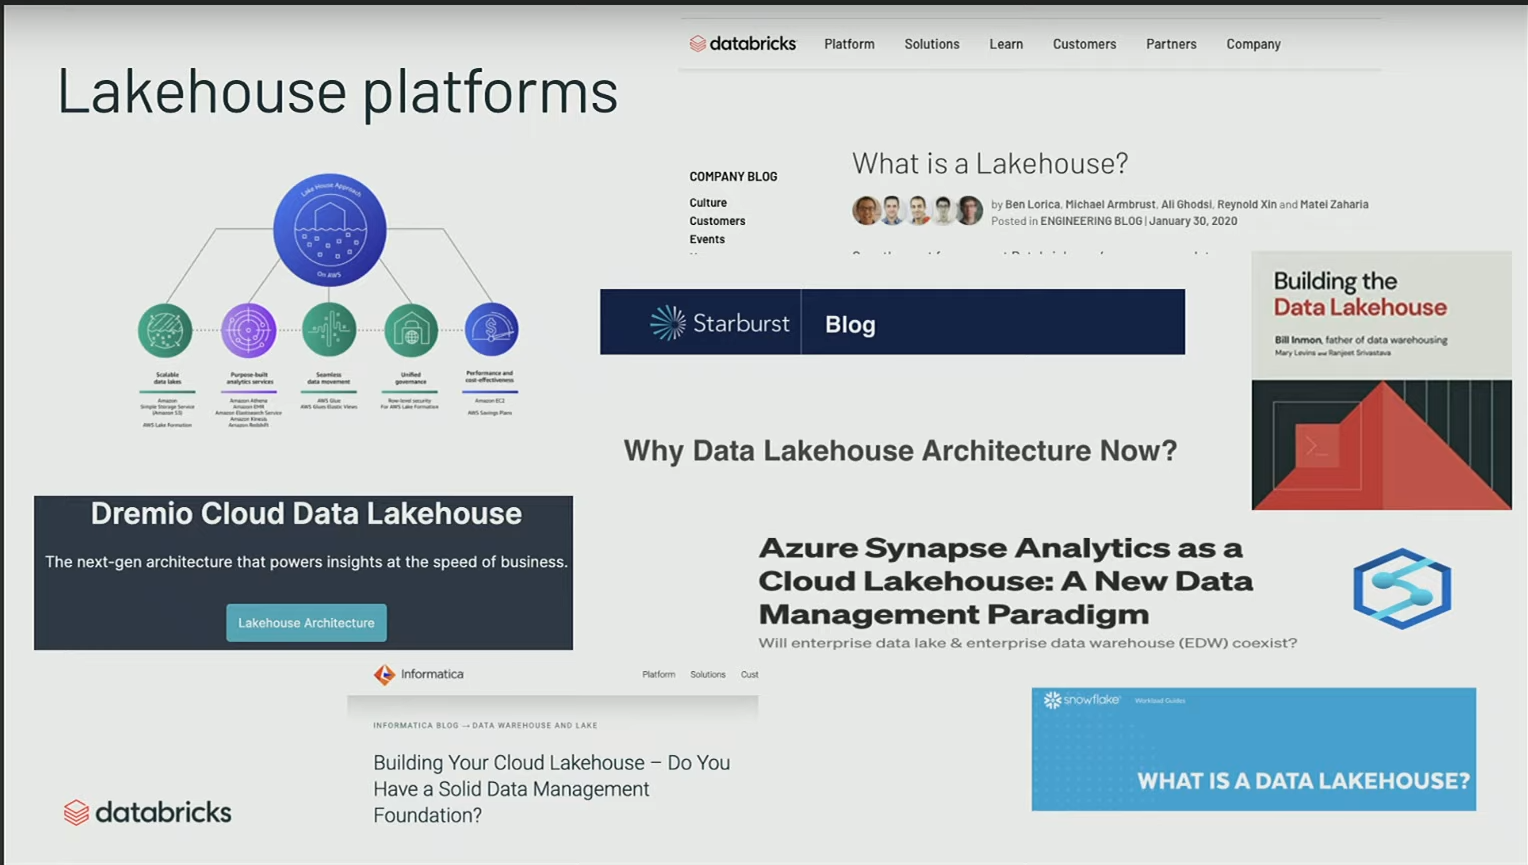Click the Scalable data lakes label
1528x865 pixels.
pos(167,378)
